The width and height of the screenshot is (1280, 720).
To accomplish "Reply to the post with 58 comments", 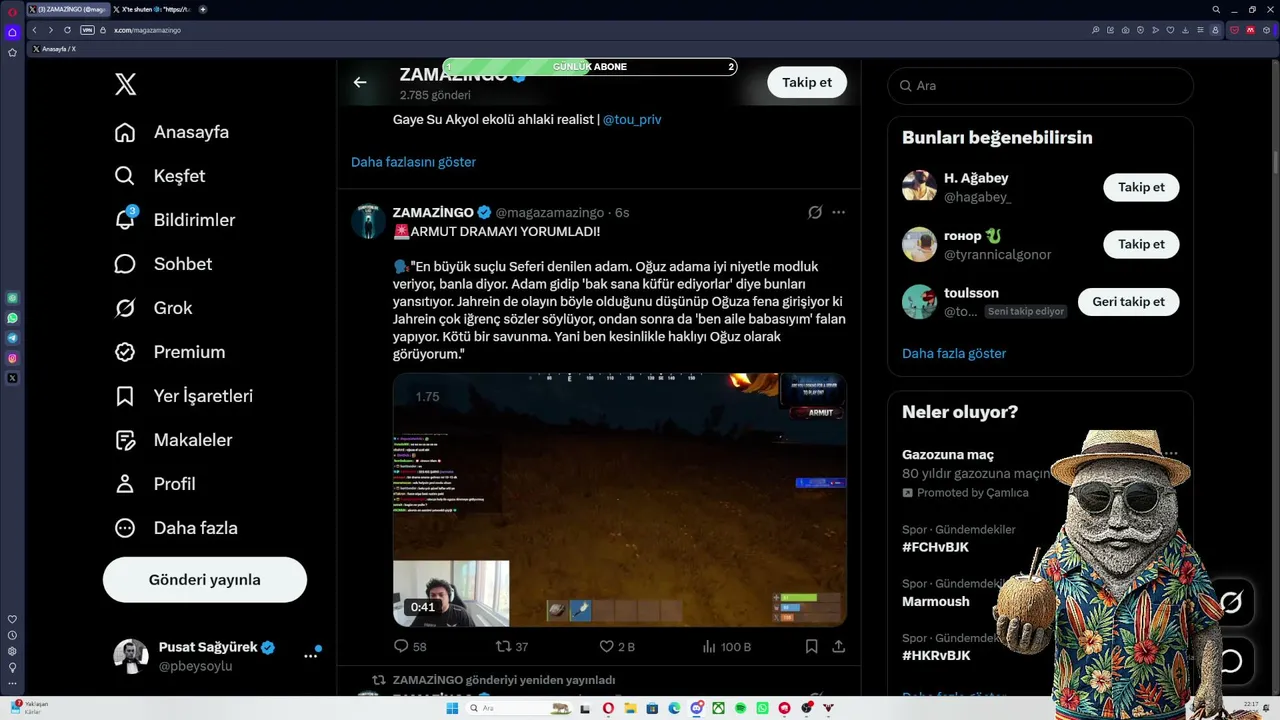I will tap(410, 647).
